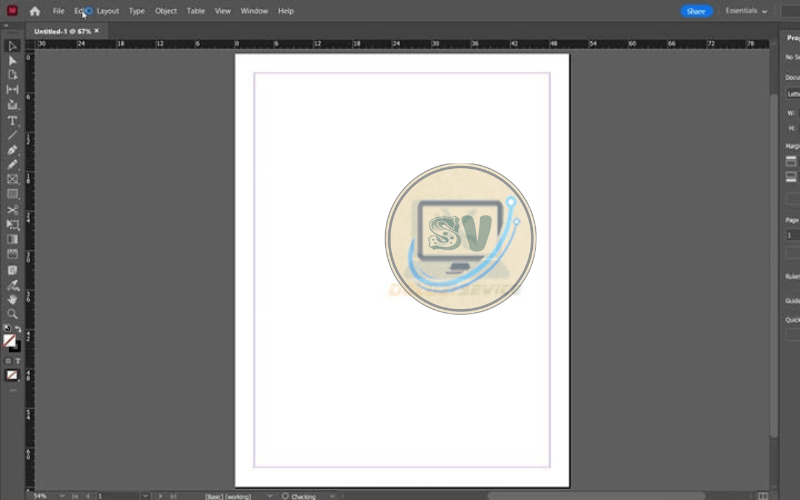Click the ruler origin corner box

(30, 44)
